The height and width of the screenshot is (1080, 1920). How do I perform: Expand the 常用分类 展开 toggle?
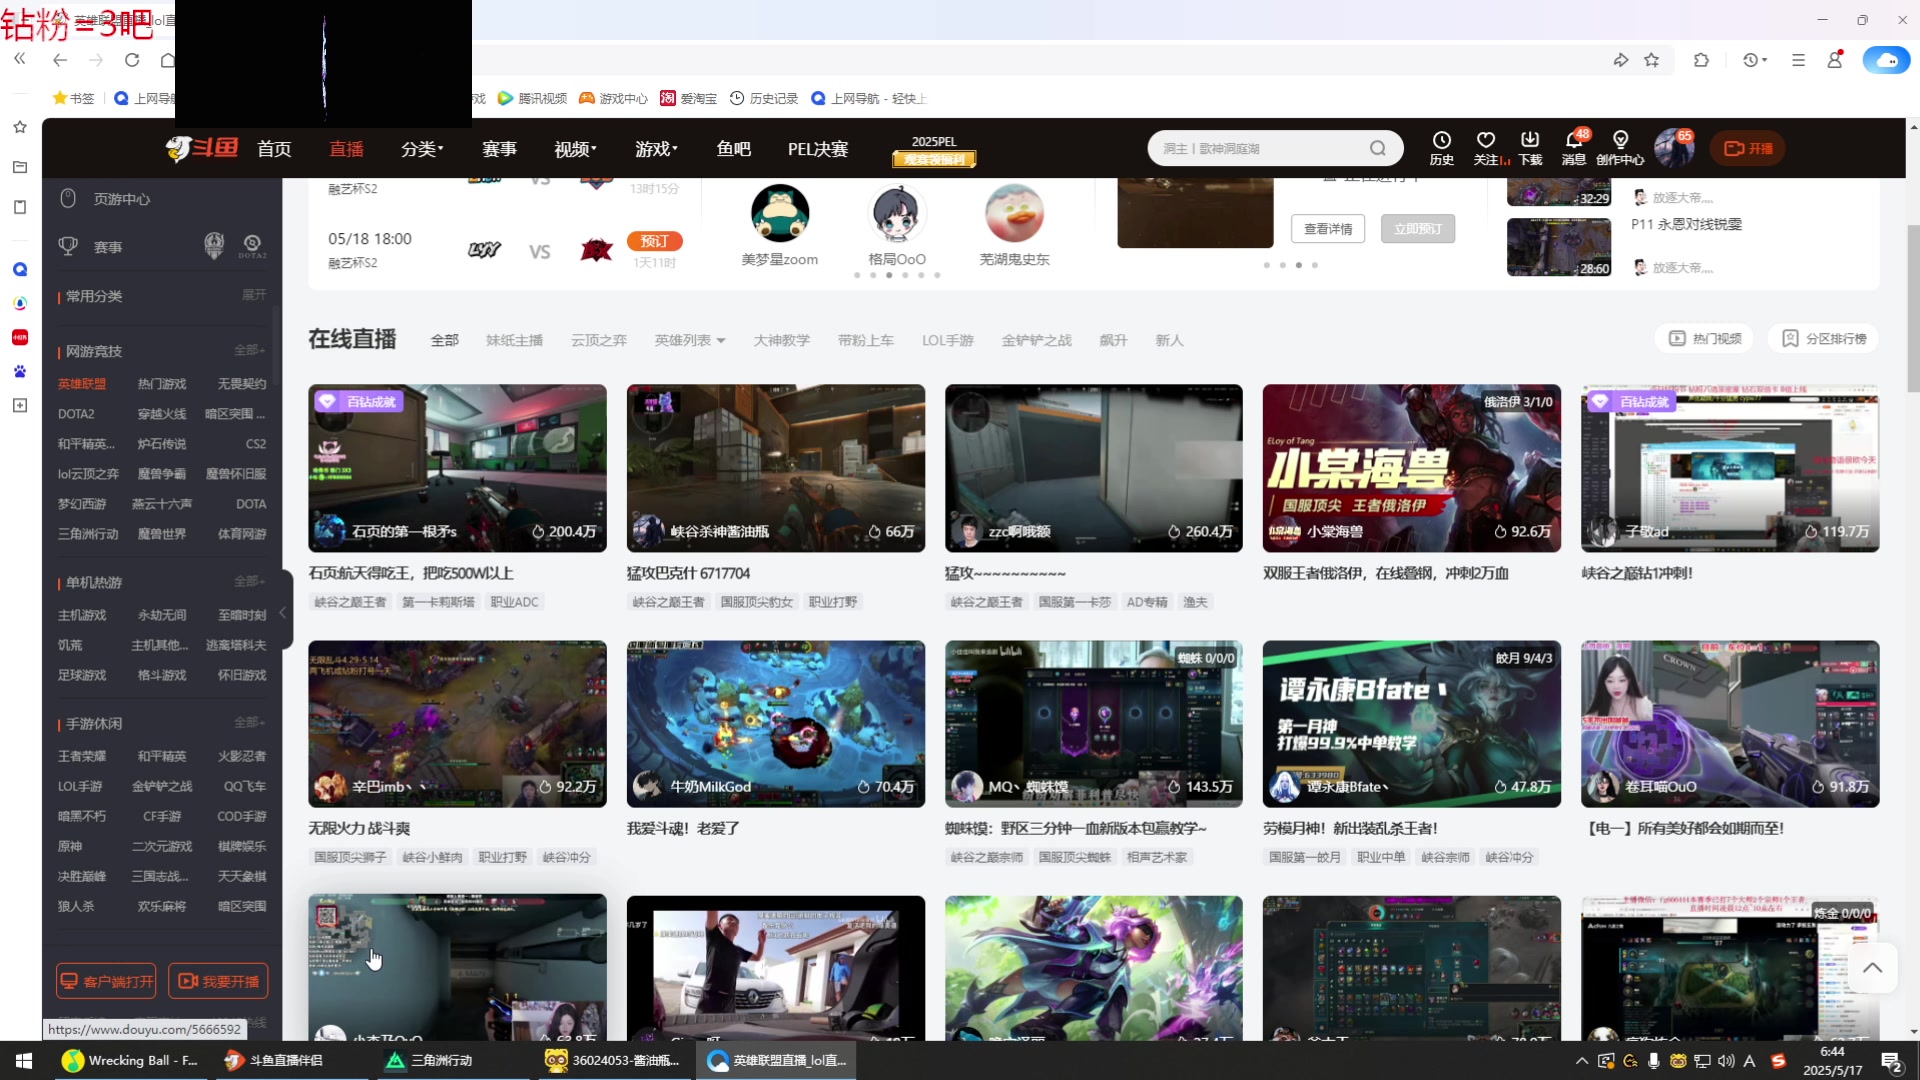coord(254,296)
